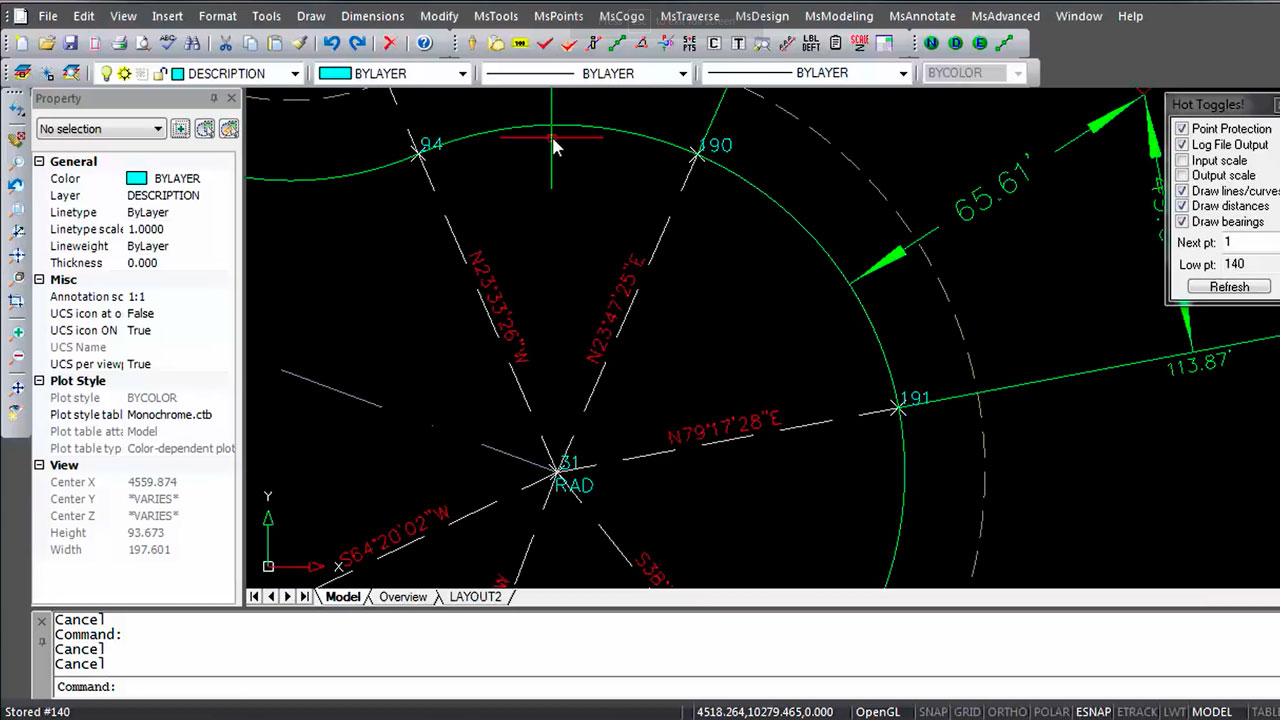Click the cyan Color swatch in properties
Viewport: 1280px width, 720px height.
136,179
